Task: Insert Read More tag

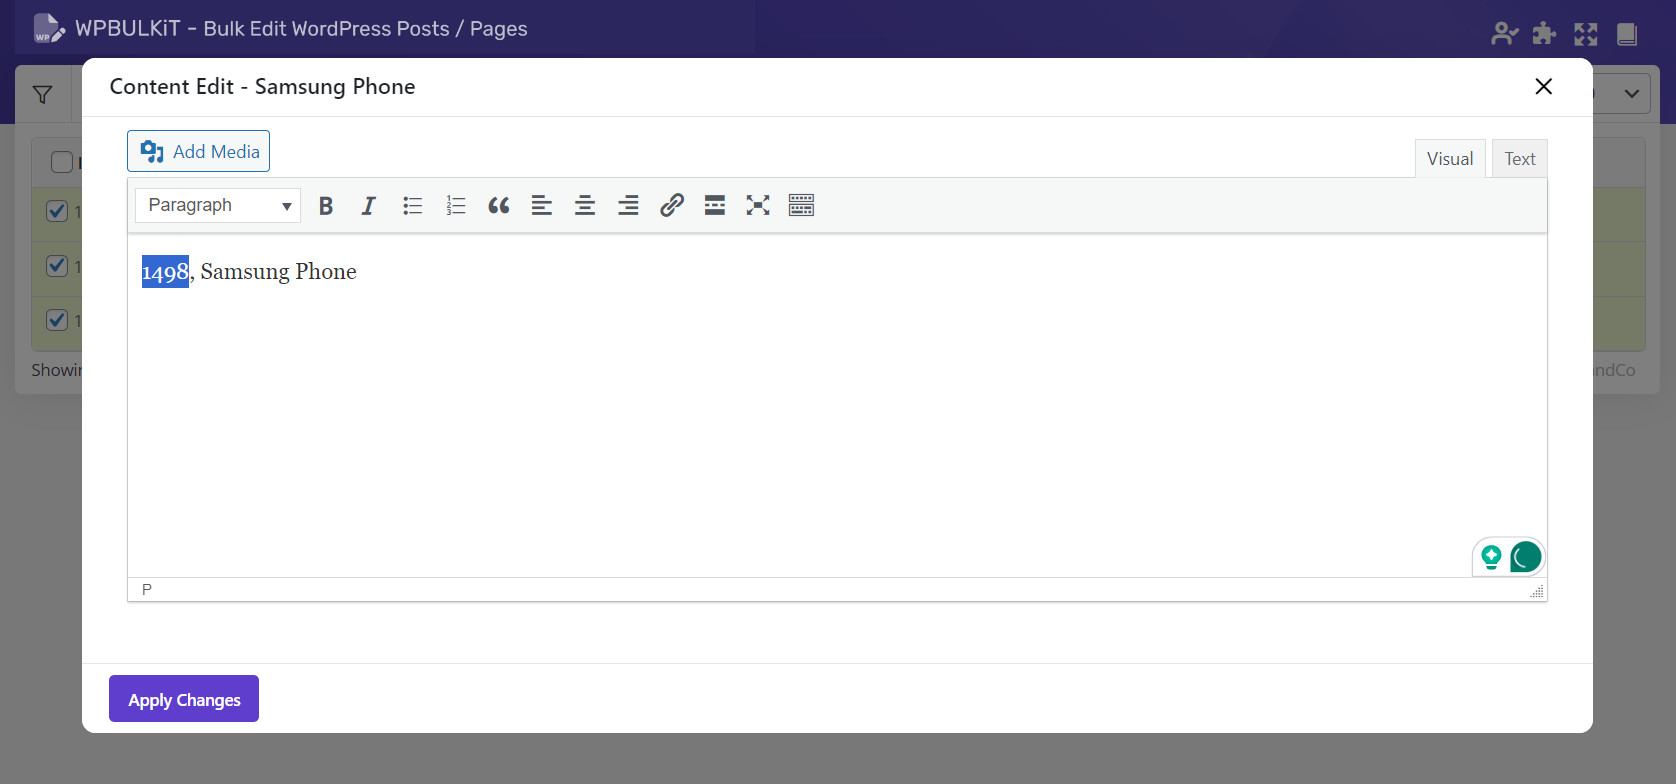Action: [x=715, y=206]
